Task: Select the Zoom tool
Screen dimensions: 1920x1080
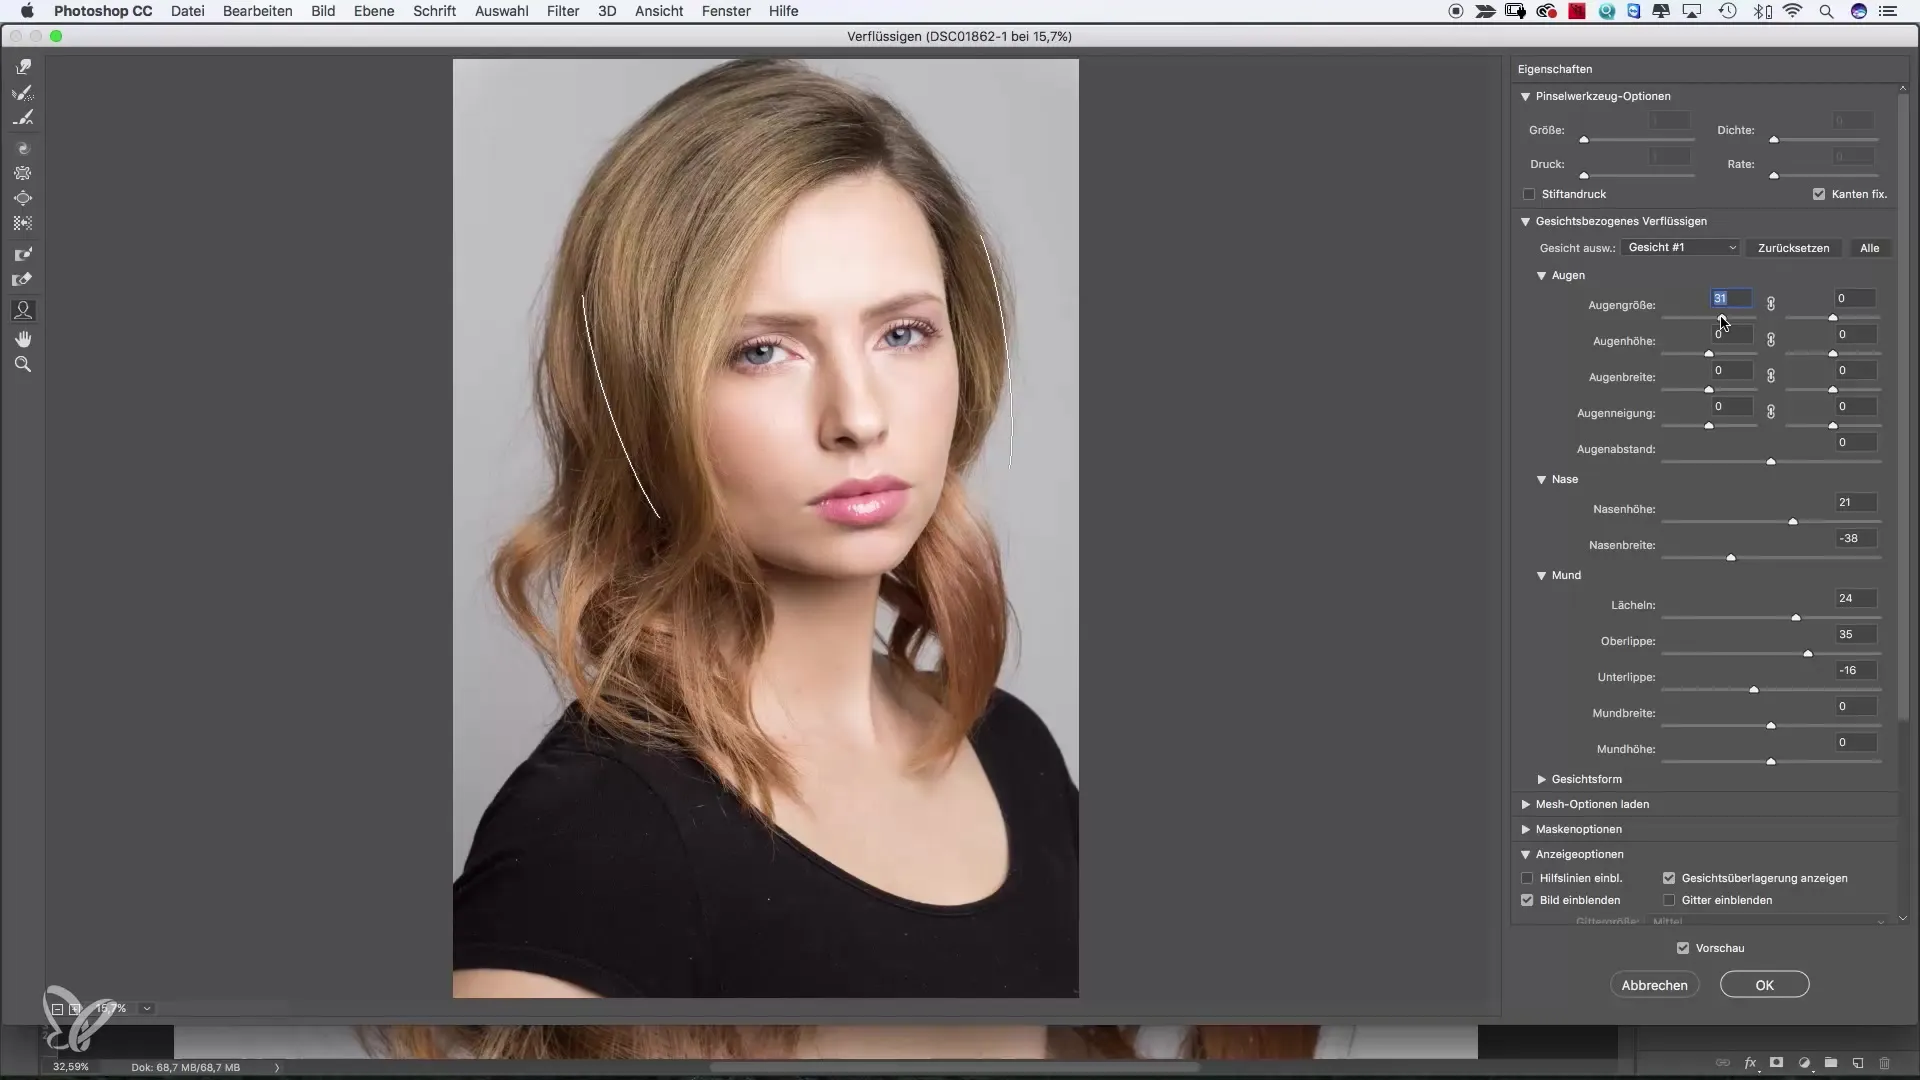Action: point(23,365)
